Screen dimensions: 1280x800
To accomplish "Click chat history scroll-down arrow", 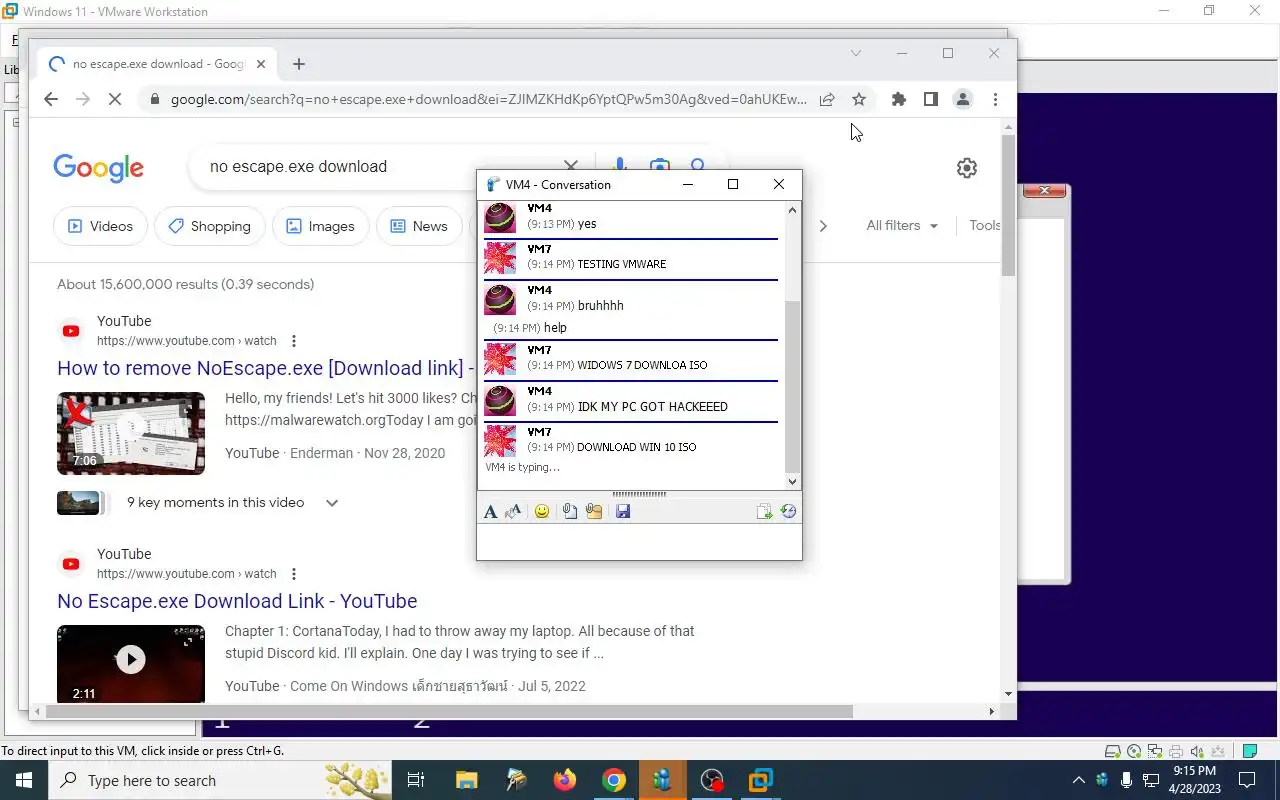I will 793,481.
